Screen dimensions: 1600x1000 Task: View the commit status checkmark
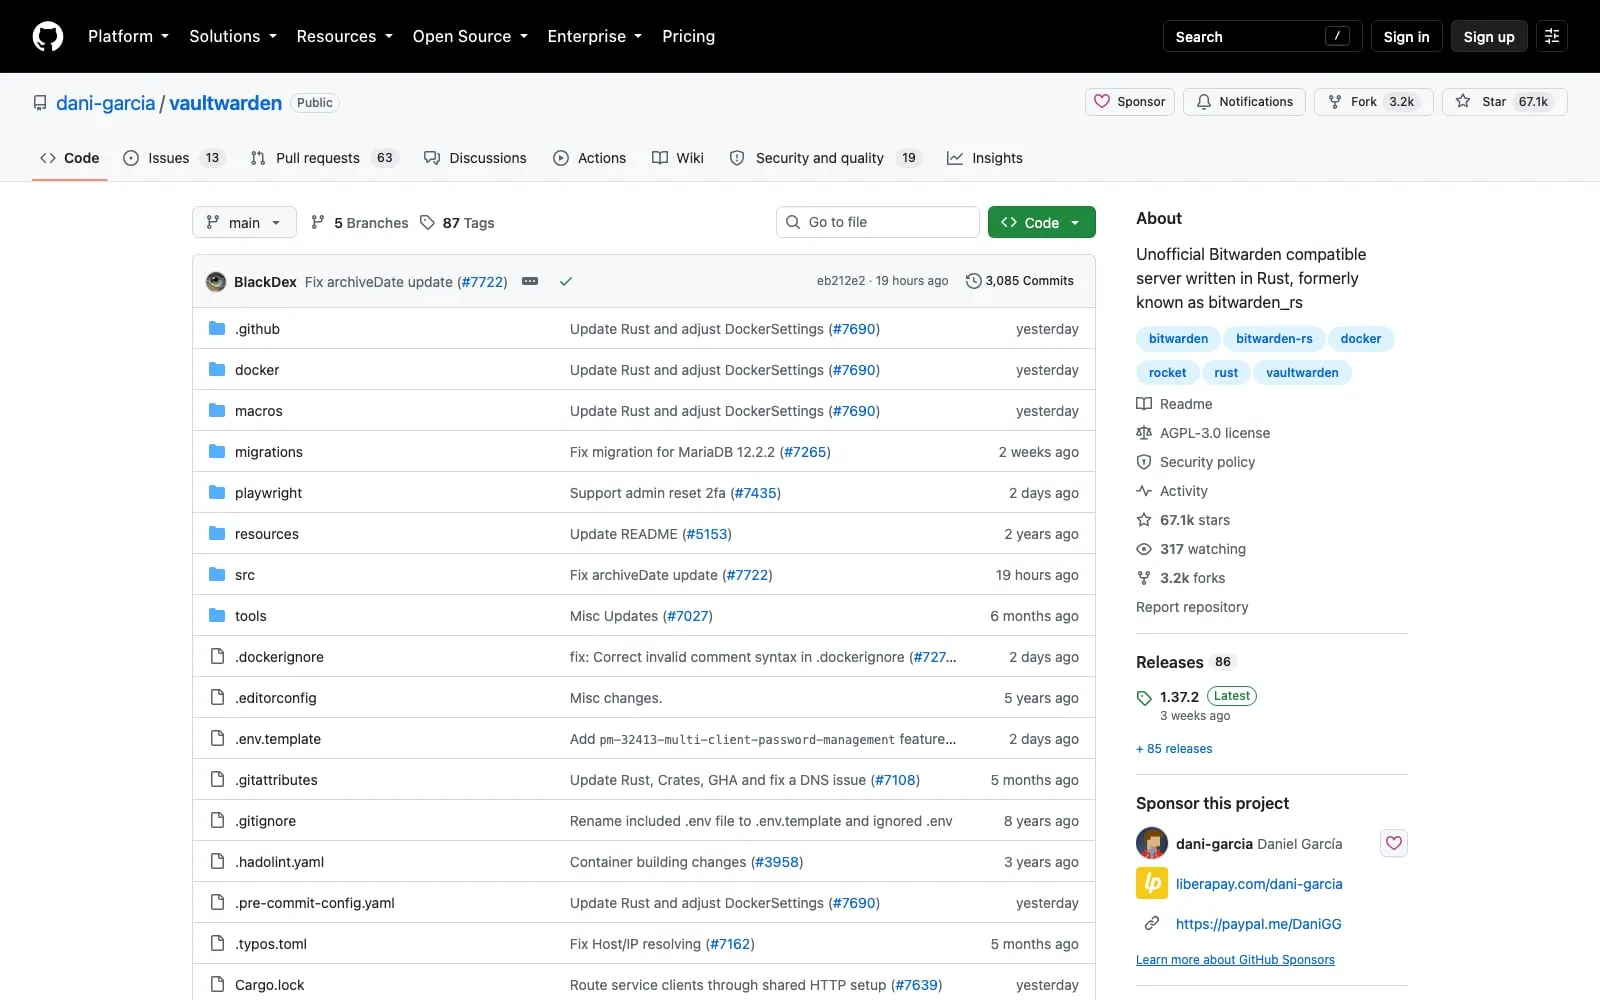click(x=566, y=281)
